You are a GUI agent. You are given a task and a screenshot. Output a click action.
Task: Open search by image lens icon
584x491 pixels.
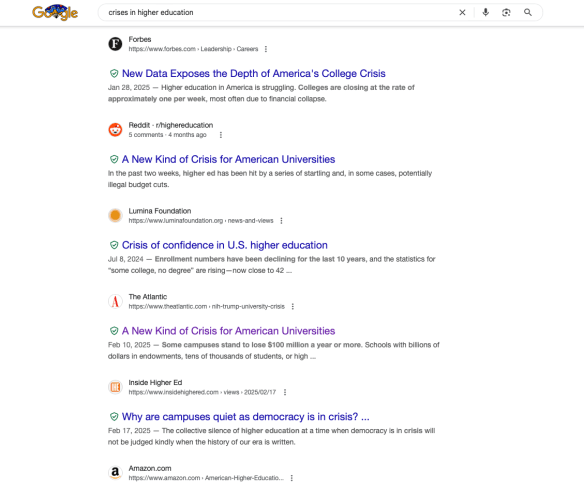pos(506,12)
